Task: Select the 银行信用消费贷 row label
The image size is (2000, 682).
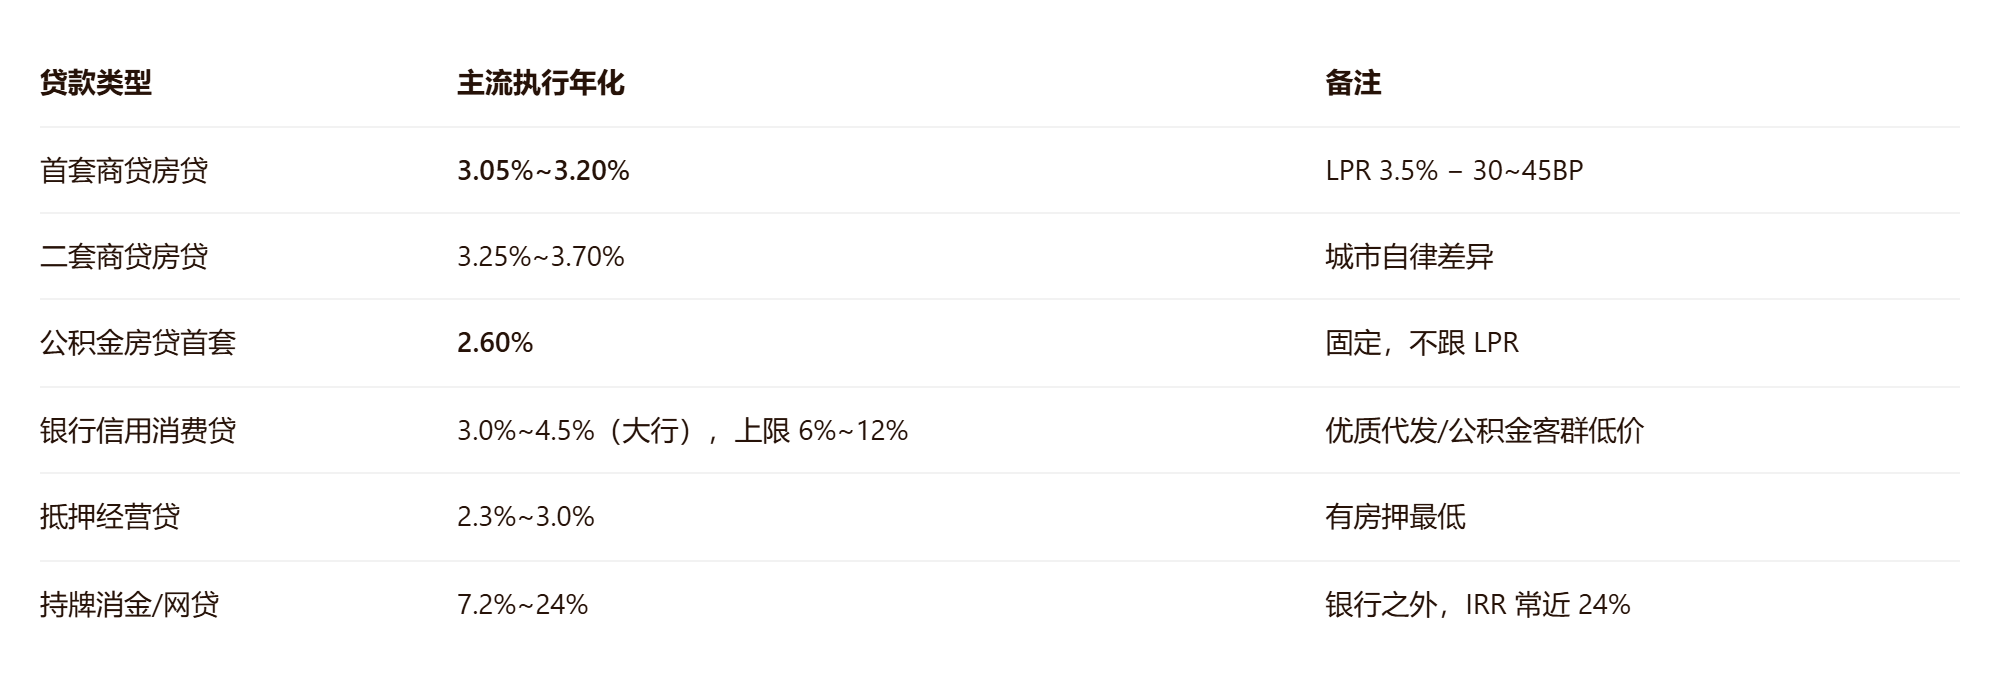Action: point(138,431)
